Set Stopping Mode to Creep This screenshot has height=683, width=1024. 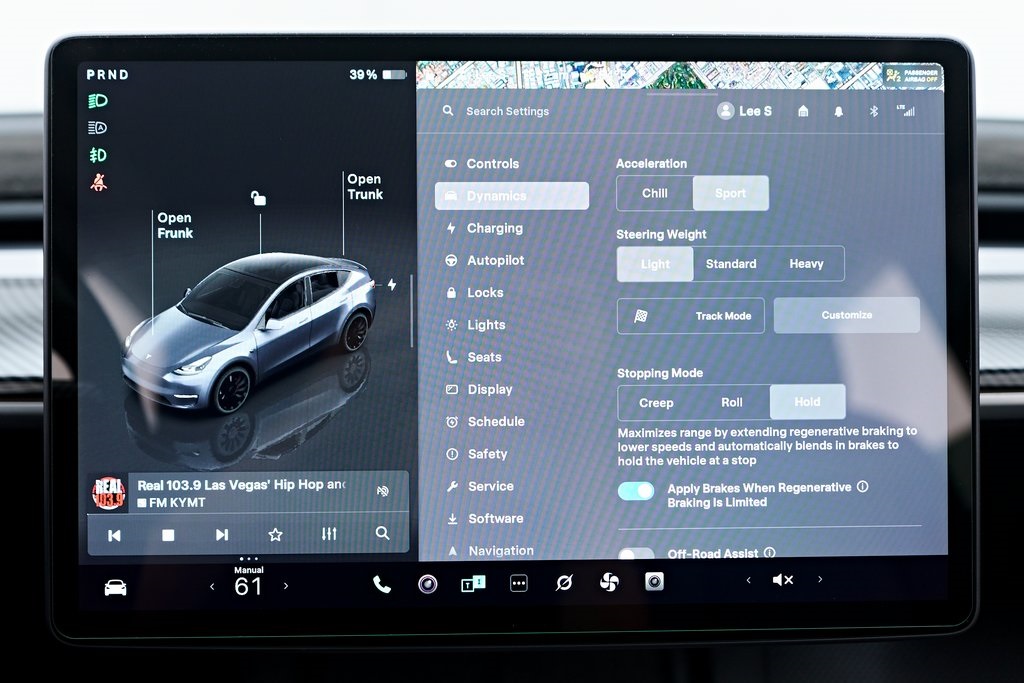656,403
